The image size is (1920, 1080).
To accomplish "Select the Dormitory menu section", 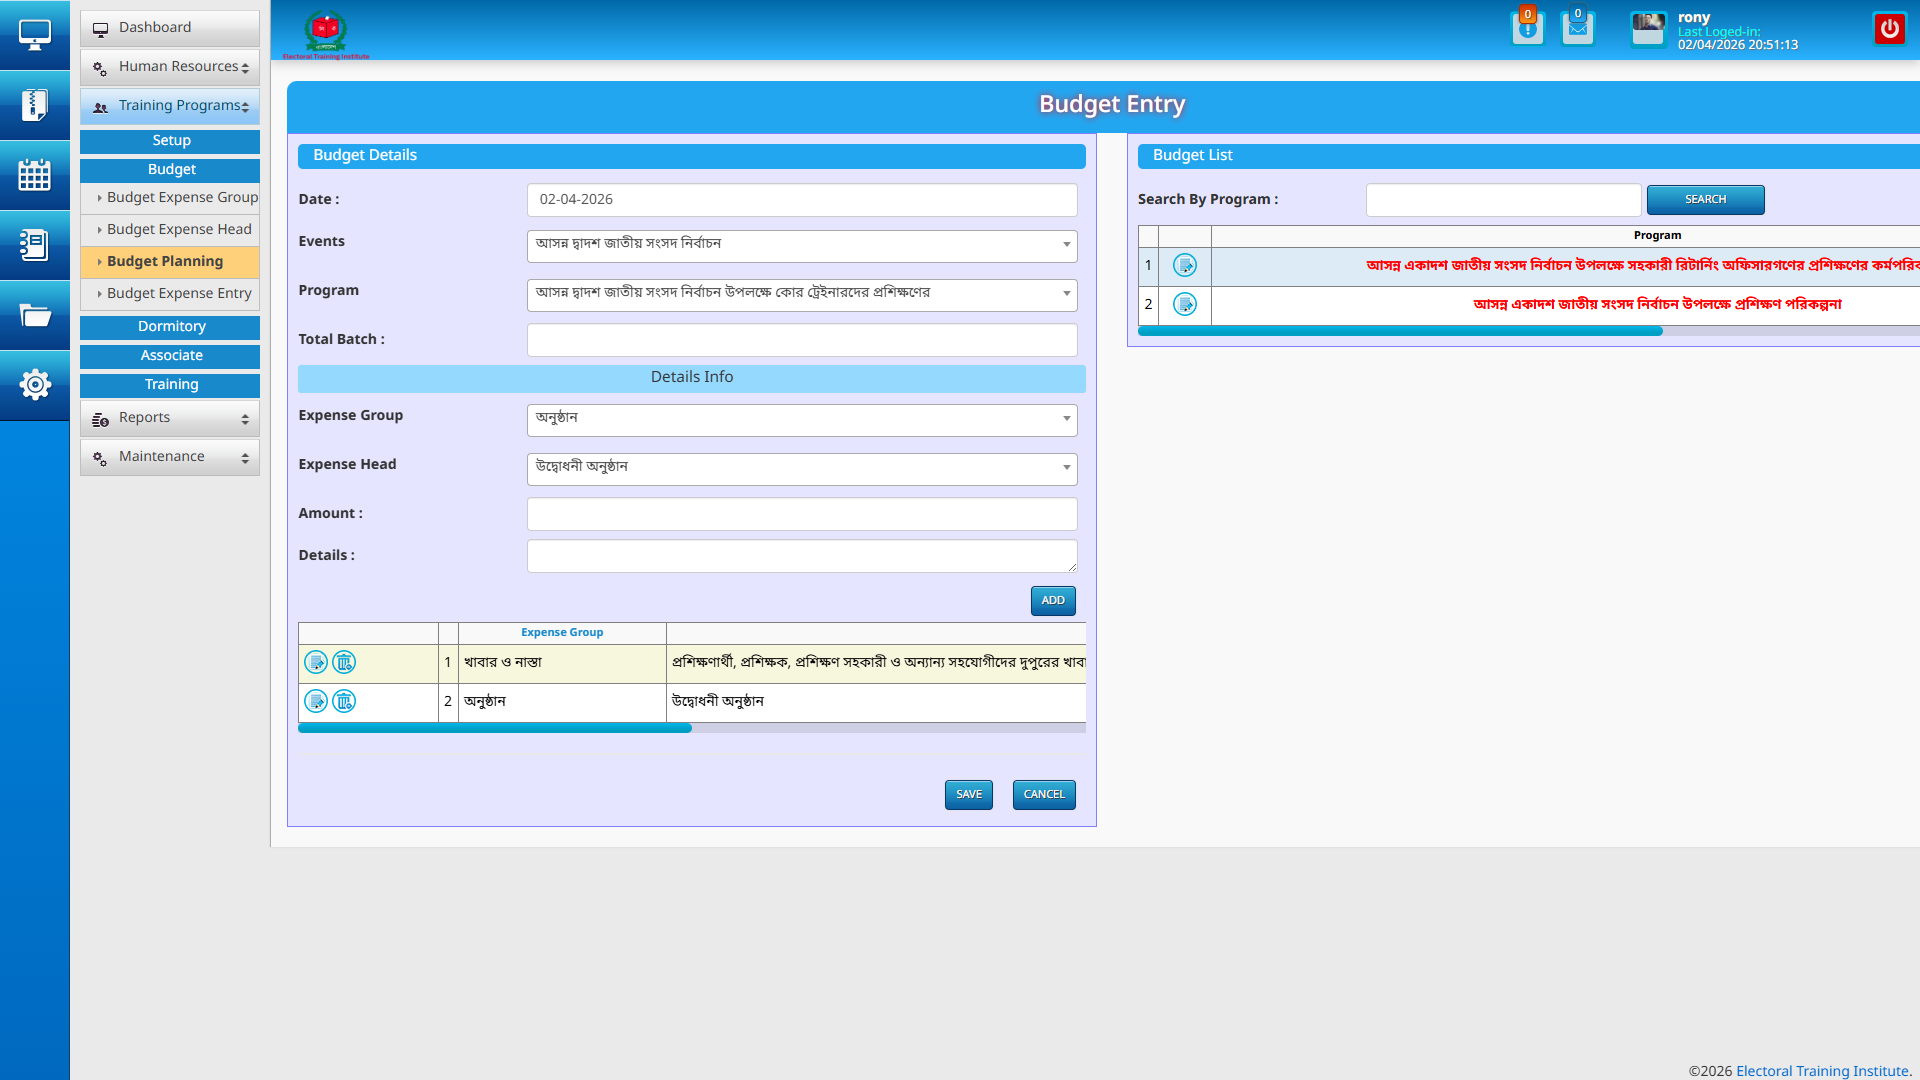I will tap(171, 327).
